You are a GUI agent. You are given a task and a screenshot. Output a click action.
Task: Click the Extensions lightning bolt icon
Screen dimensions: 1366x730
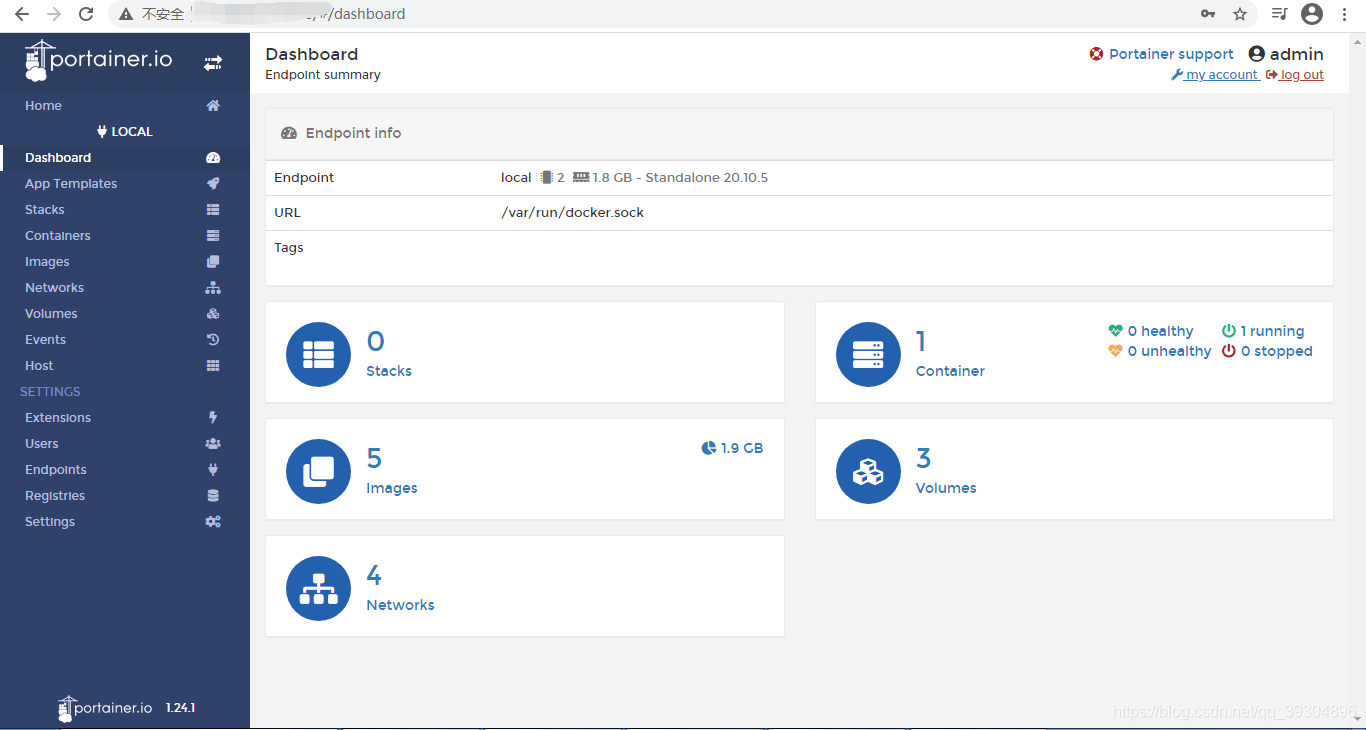coord(213,418)
